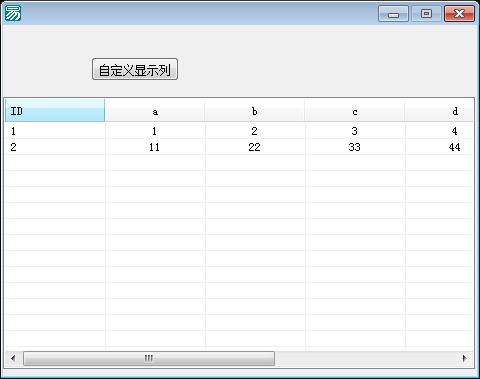Viewport: 480px width, 379px height.
Task: Click the 自定义显示列 button
Action: tap(135, 69)
